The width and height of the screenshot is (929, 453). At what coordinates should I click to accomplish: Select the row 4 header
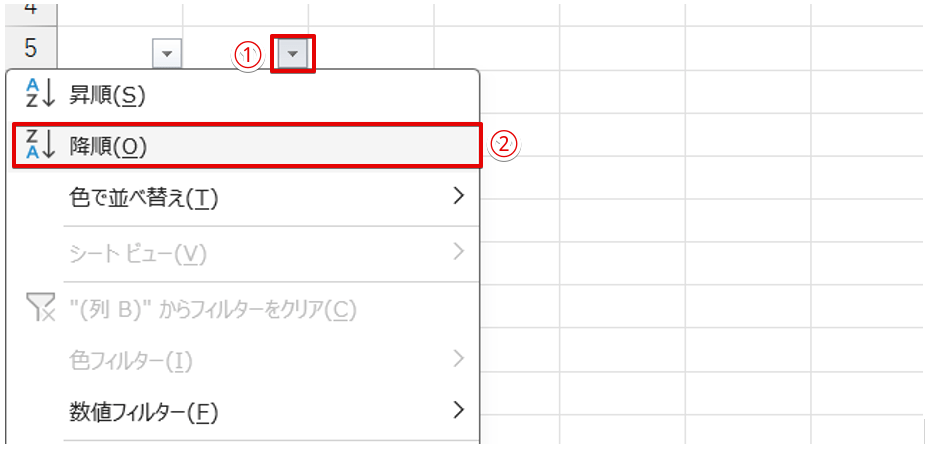(x=29, y=8)
